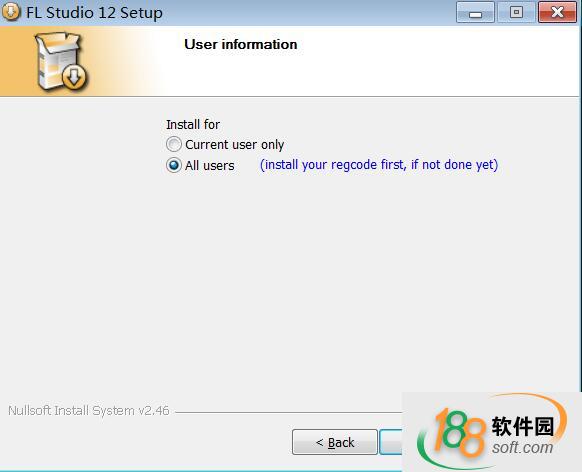Click the "All users" option label
Image resolution: width=582 pixels, height=472 pixels.
(x=210, y=165)
